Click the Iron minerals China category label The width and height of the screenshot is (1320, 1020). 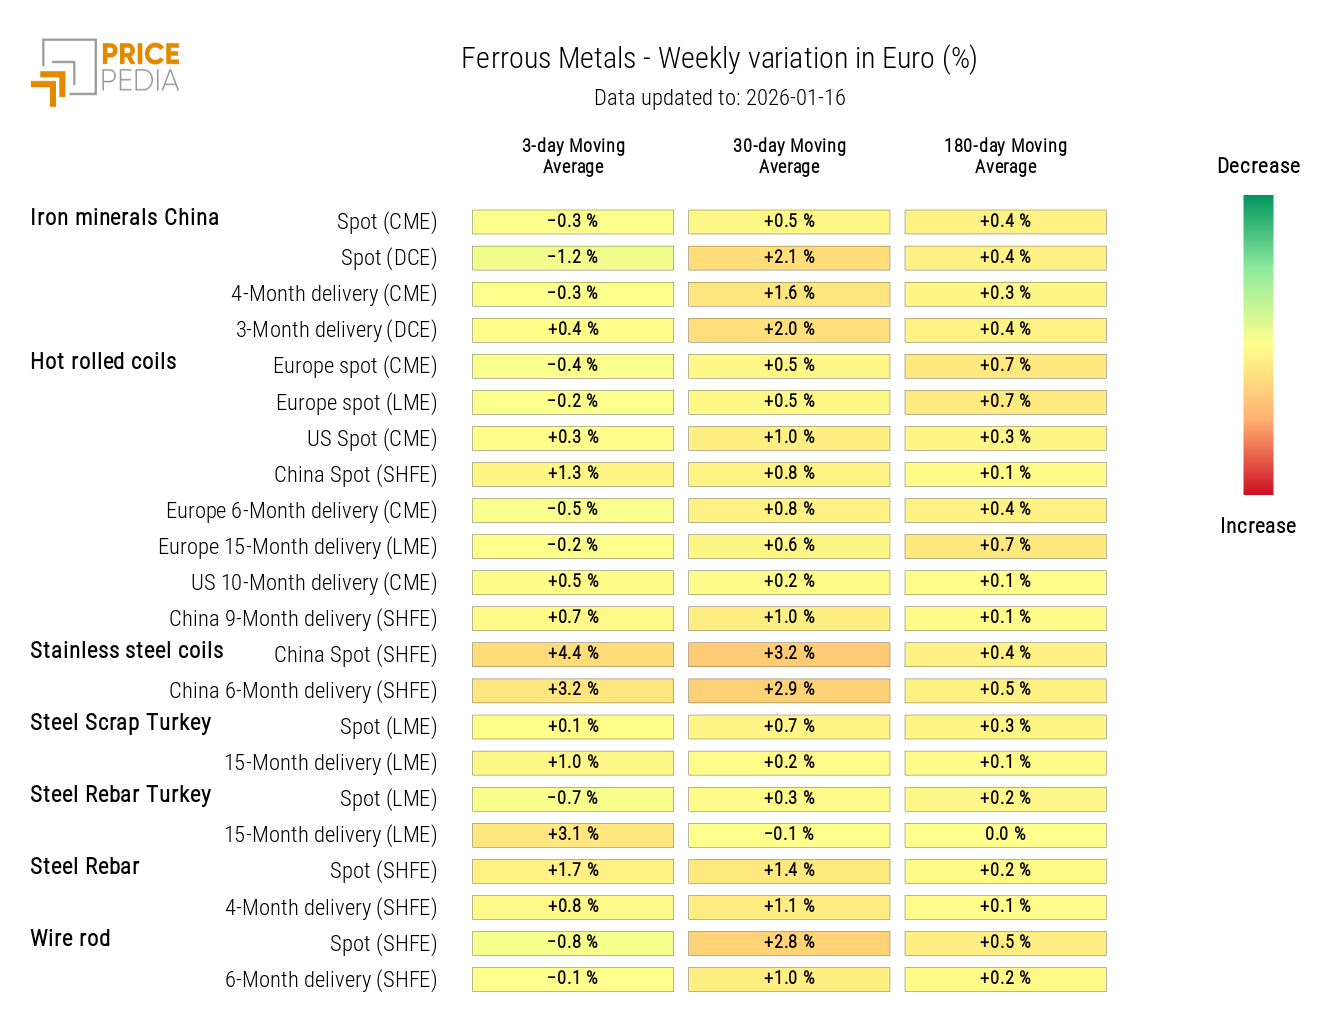(124, 218)
